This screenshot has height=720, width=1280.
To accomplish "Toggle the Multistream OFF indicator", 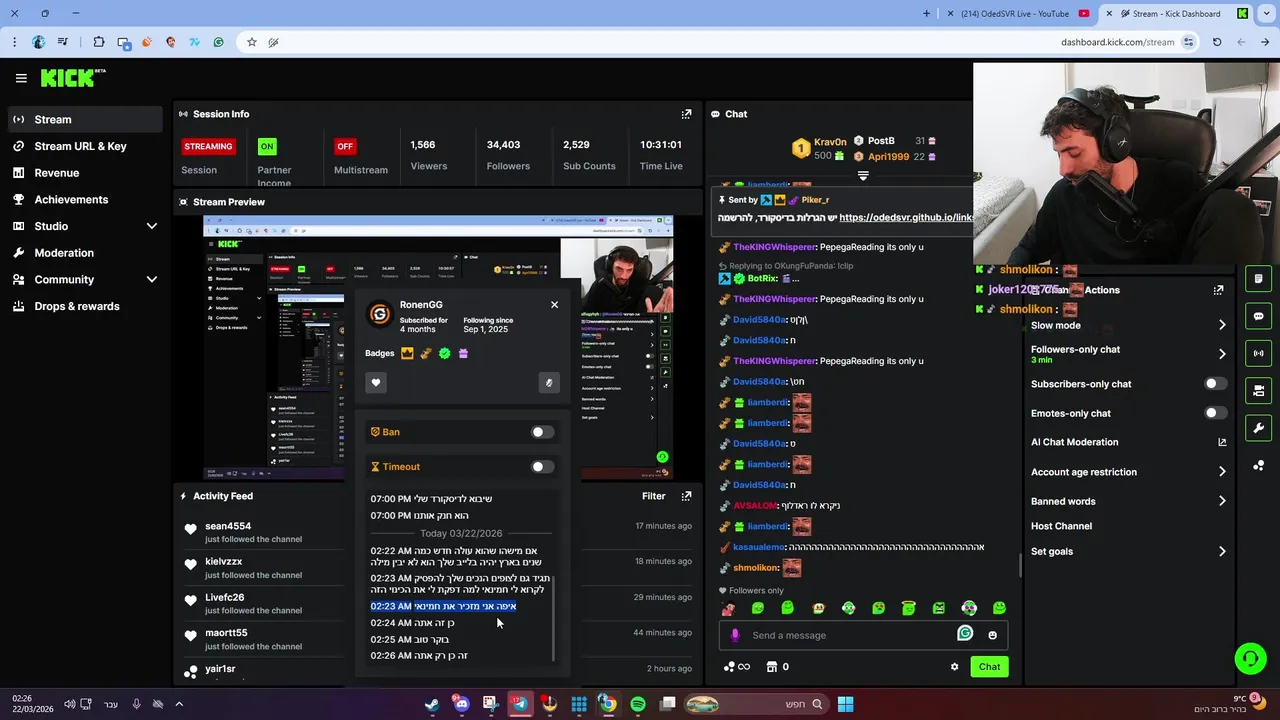I will pos(345,146).
